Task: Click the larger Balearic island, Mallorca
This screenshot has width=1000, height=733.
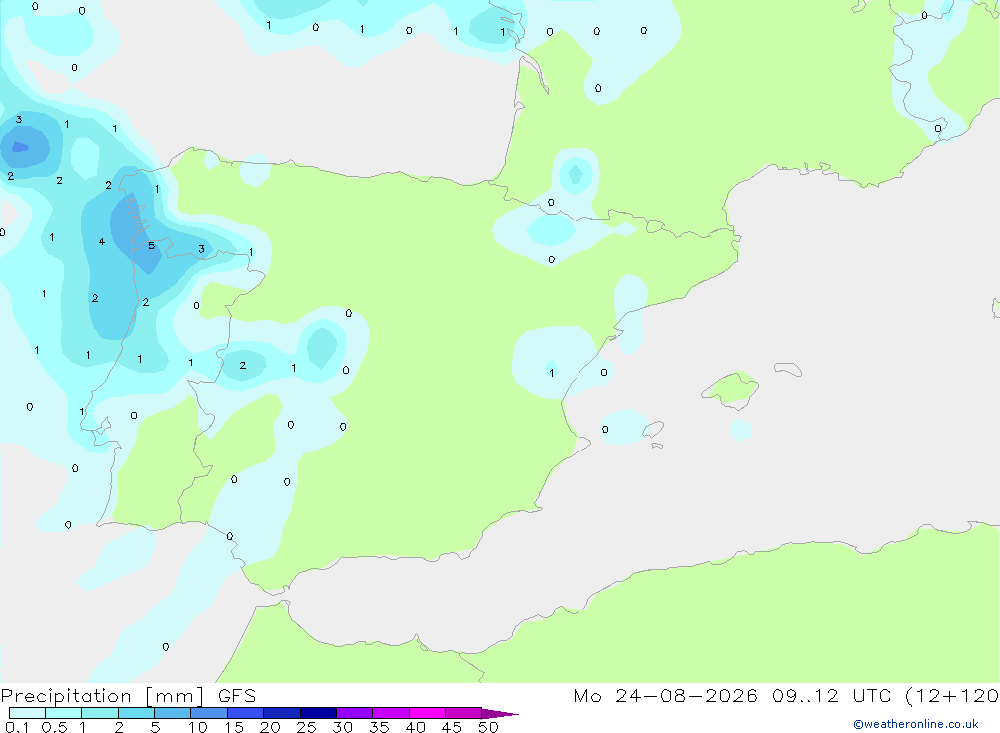Action: pos(732,388)
